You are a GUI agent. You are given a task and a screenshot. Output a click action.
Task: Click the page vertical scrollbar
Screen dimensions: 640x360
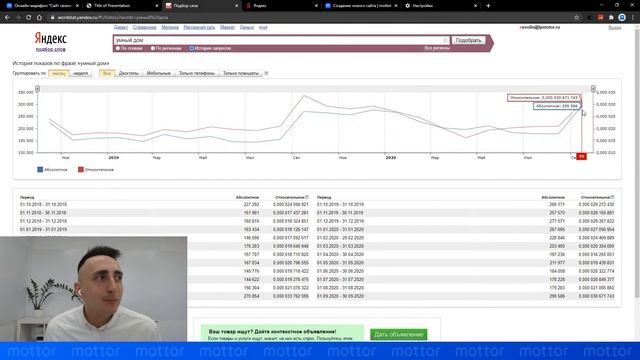[x=638, y=163]
